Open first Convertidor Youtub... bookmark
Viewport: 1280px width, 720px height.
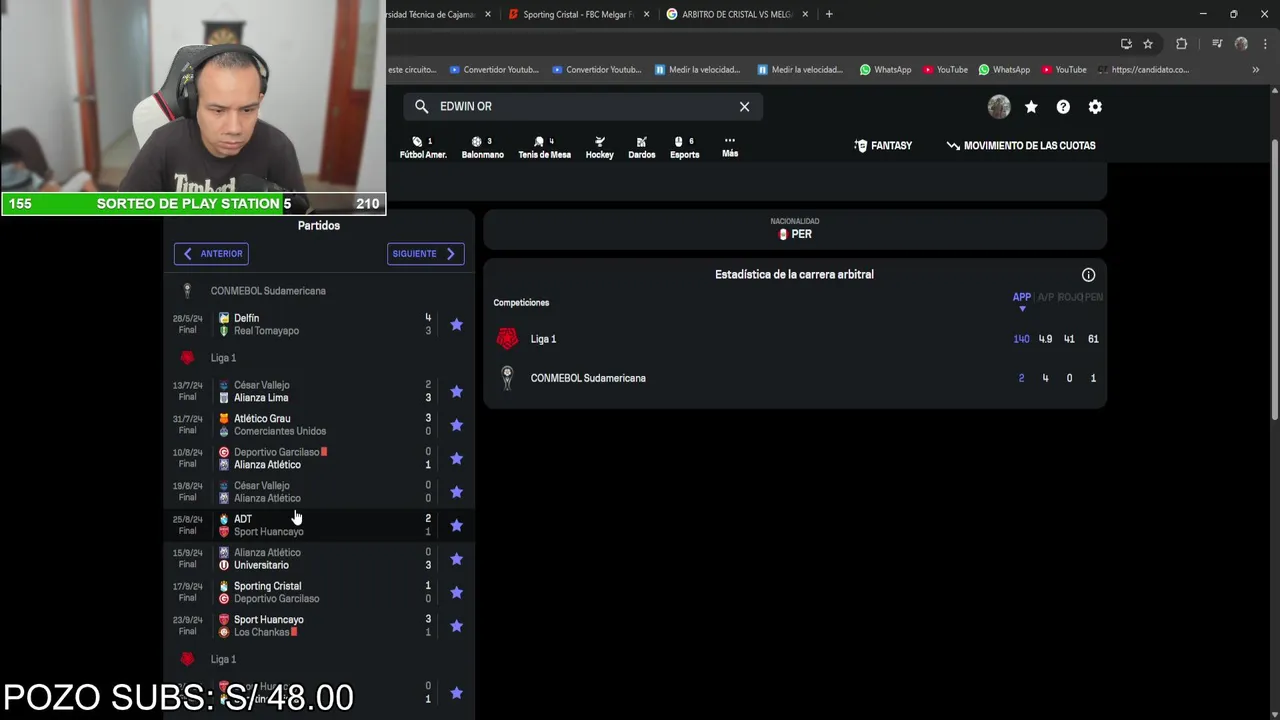pyautogui.click(x=494, y=70)
